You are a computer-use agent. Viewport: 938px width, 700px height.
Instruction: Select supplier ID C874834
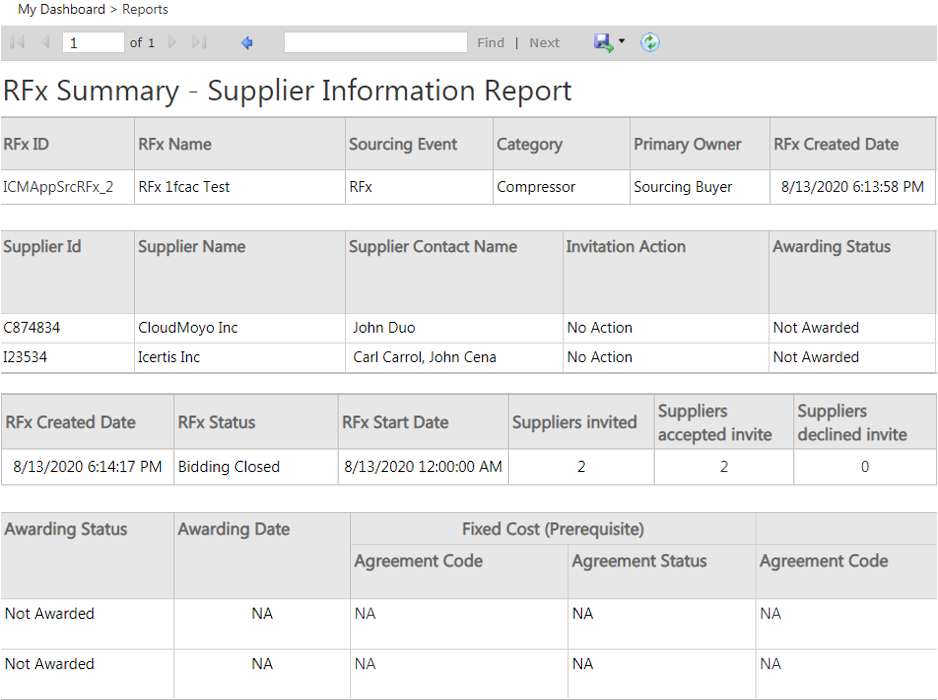pos(32,328)
